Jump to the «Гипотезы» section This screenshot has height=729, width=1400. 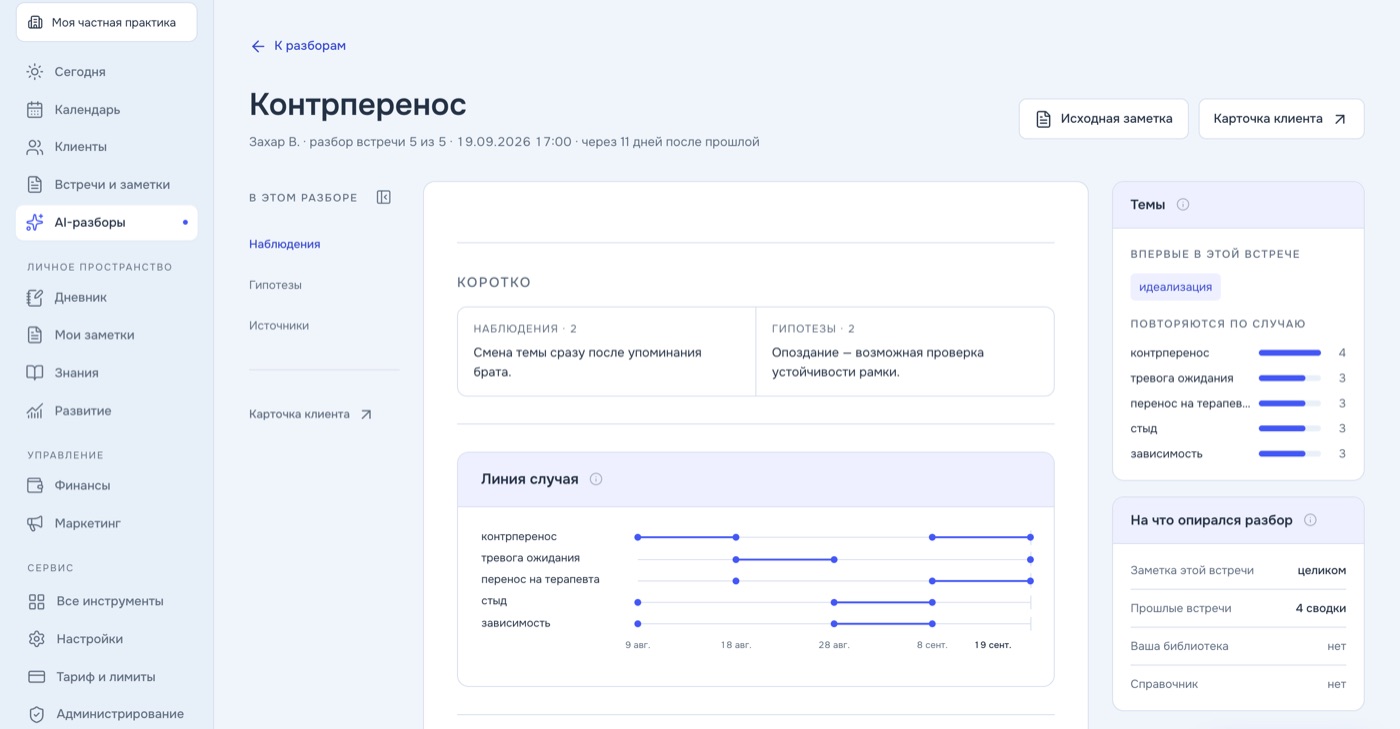click(x=275, y=285)
